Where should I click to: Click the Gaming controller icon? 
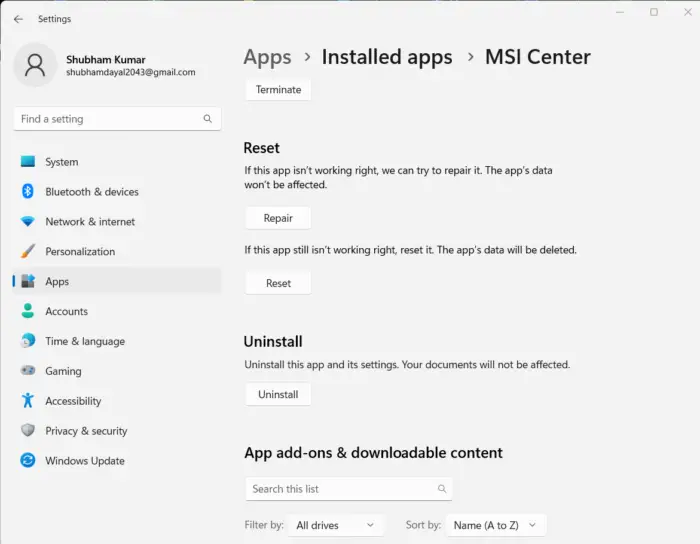coord(28,370)
